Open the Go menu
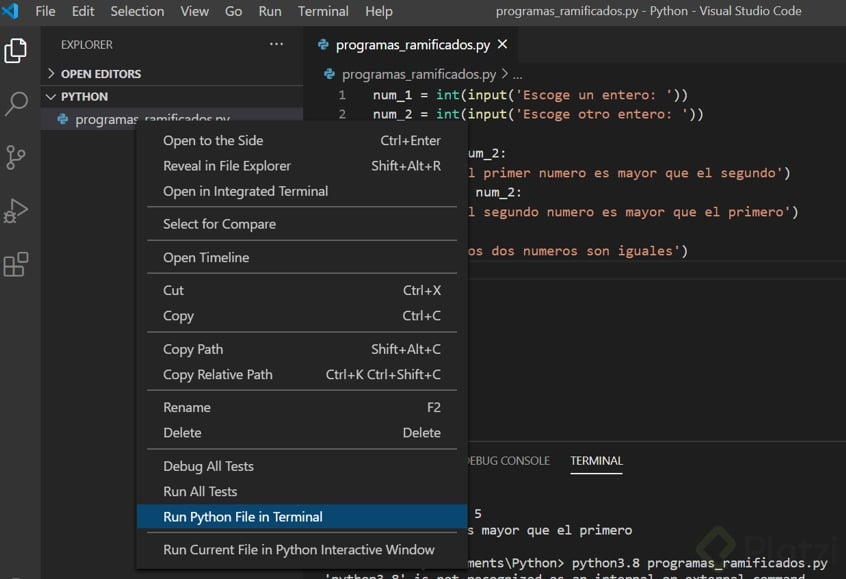 233,11
